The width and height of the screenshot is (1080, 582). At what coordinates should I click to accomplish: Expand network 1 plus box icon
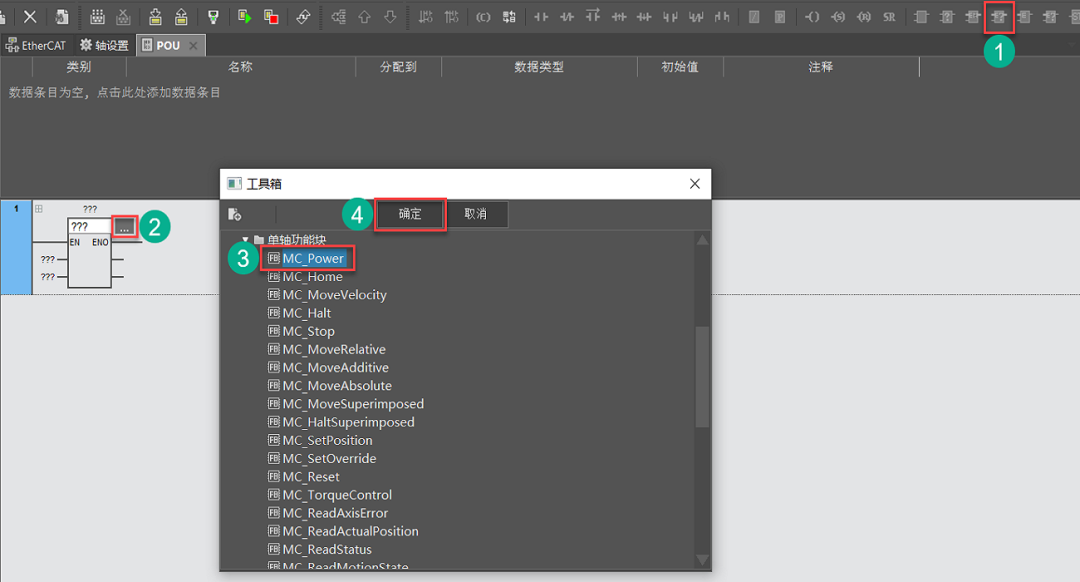click(39, 209)
